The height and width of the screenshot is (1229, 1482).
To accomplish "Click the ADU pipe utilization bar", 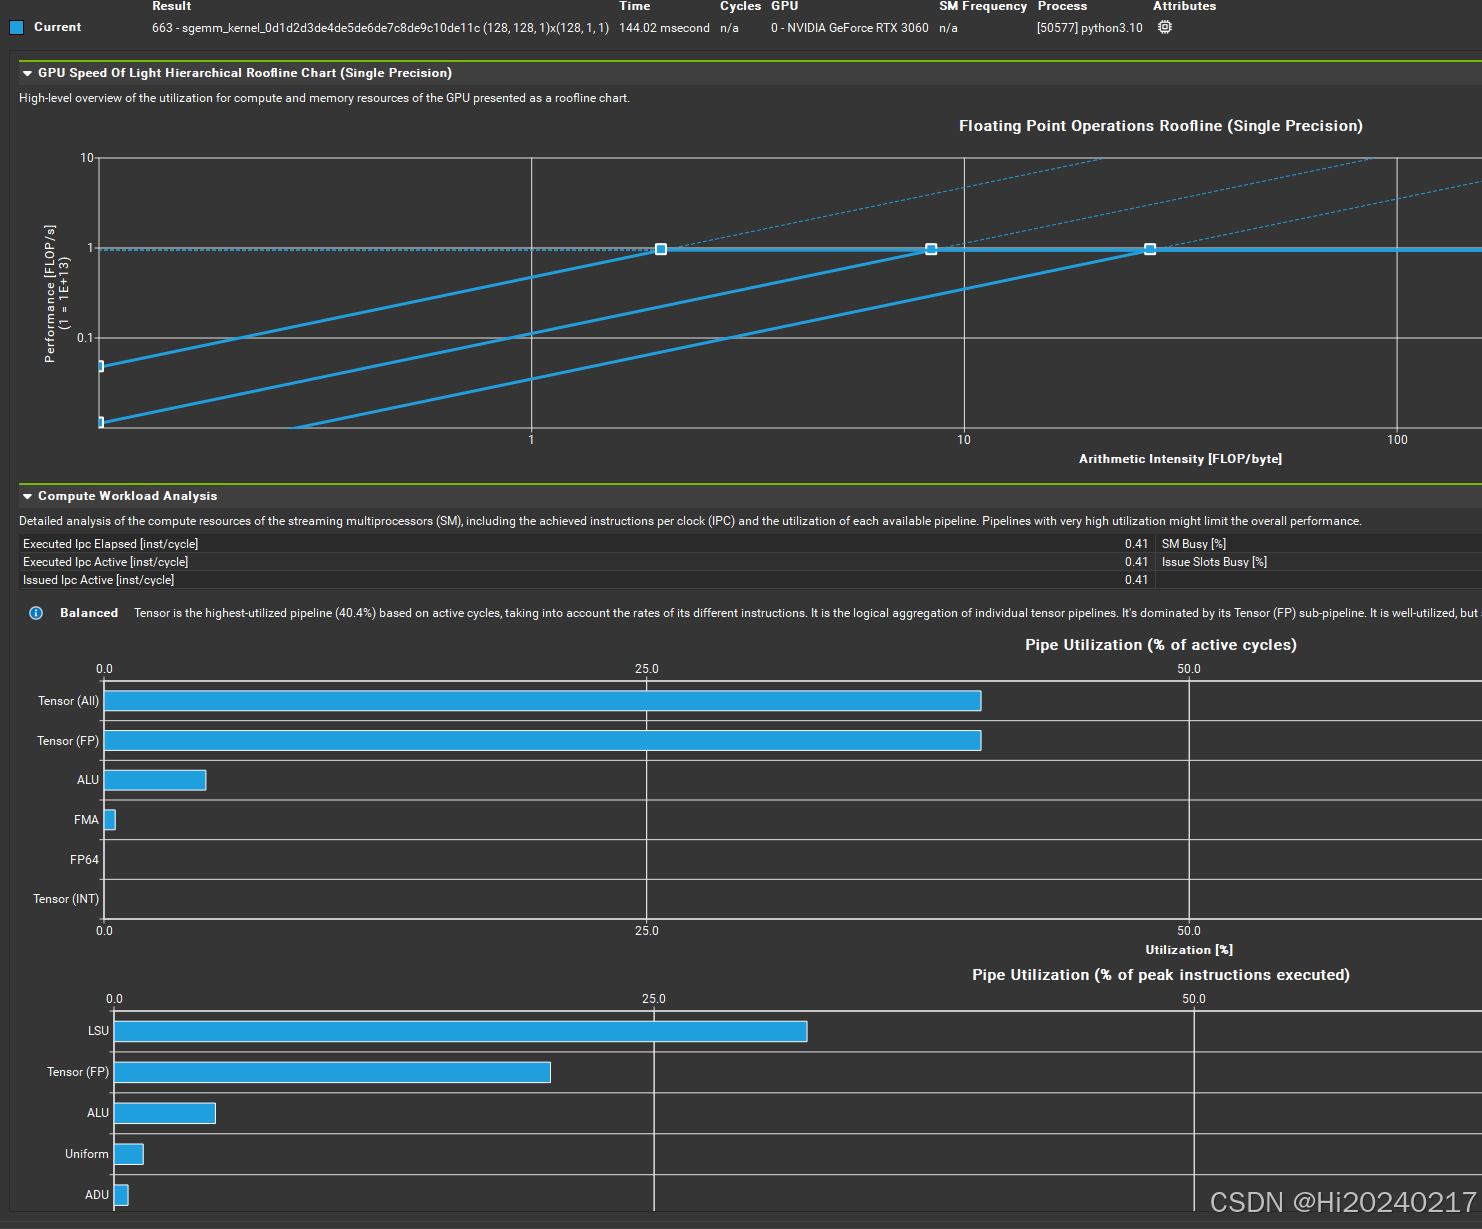I will click(121, 1195).
